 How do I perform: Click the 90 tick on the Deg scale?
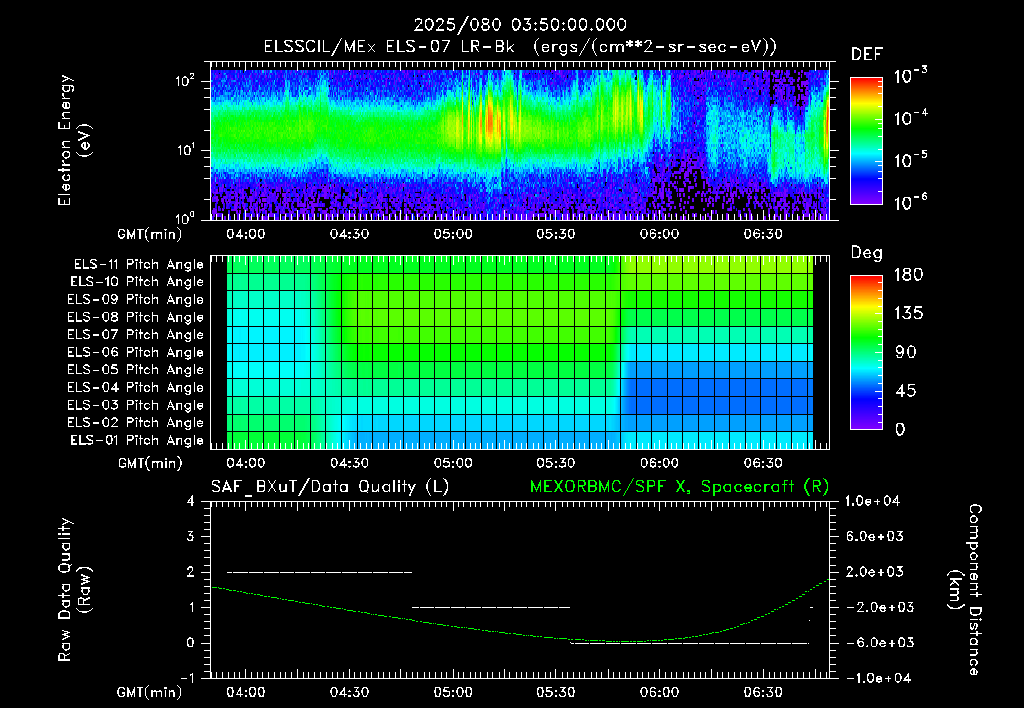[906, 352]
